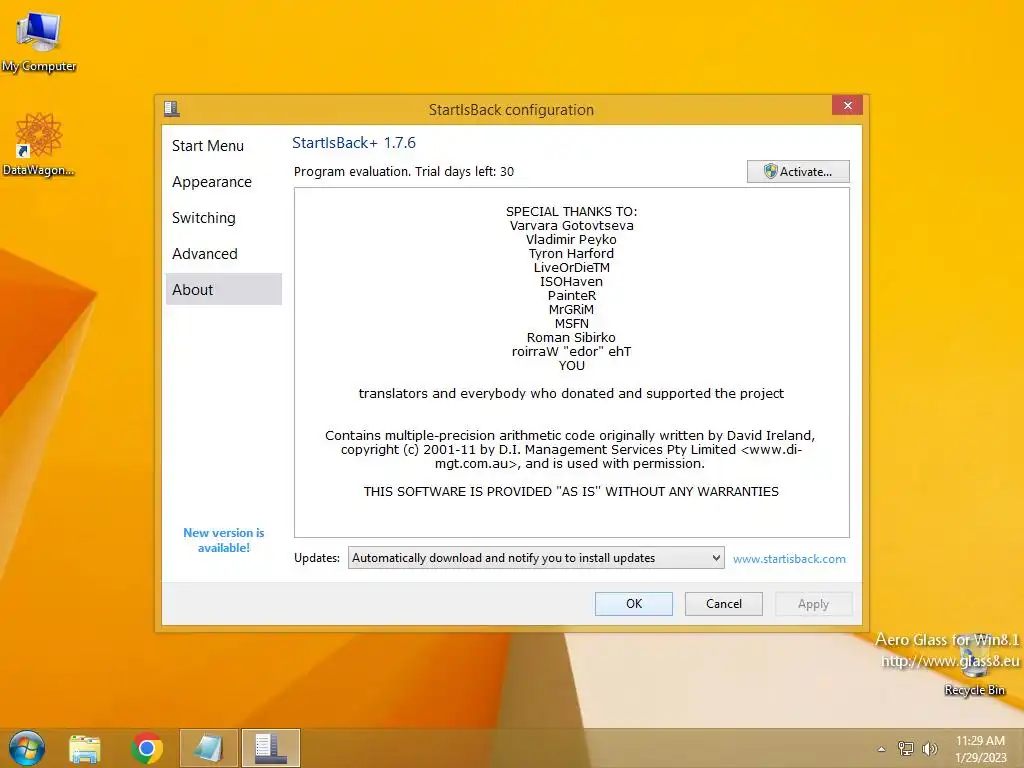Open the volume speaker tray icon
The image size is (1024, 768).
click(930, 748)
